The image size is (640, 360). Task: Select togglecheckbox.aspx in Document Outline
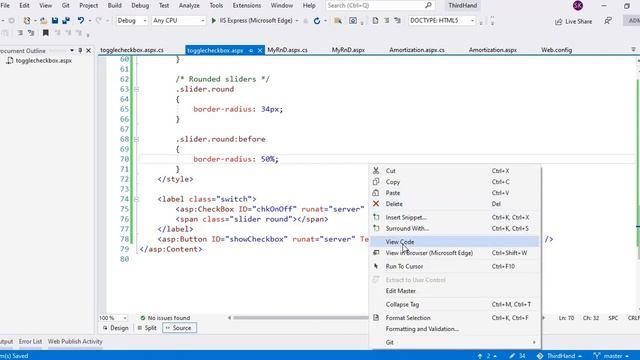43,60
